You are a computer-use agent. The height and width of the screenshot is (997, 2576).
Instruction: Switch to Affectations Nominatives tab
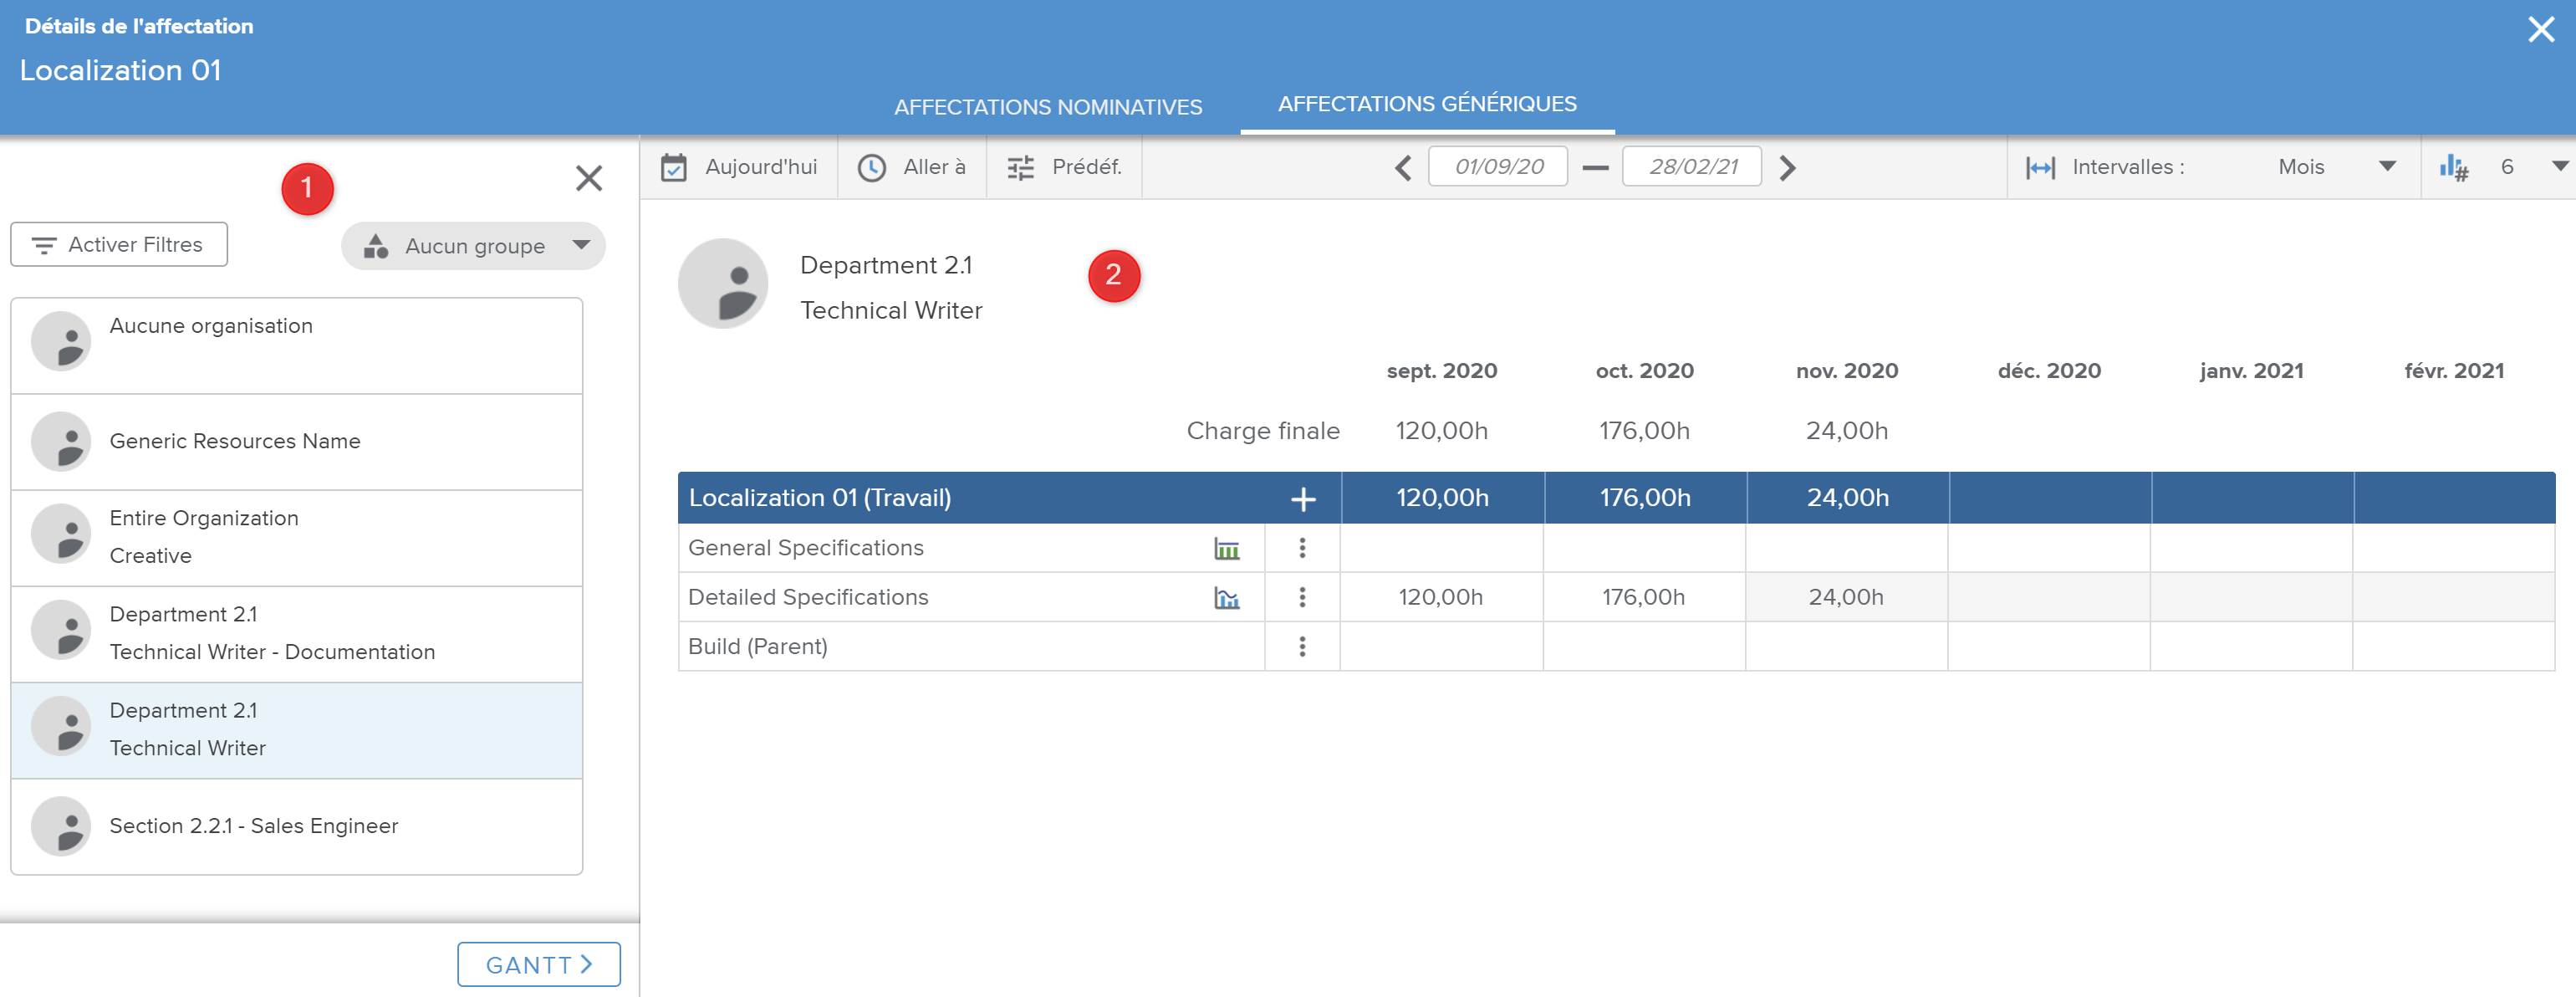pyautogui.click(x=1047, y=107)
